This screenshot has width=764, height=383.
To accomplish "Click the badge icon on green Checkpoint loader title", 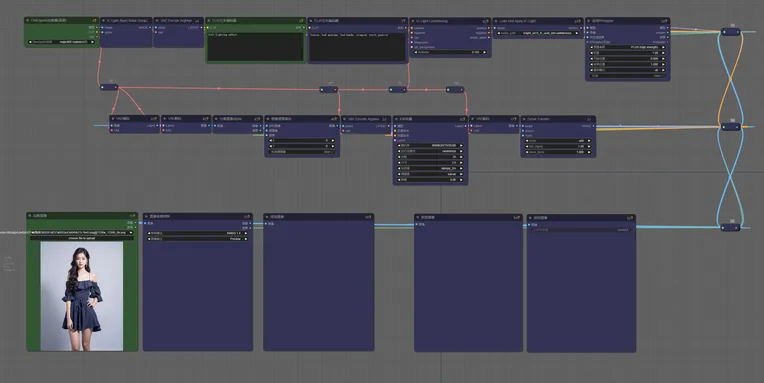I will pos(94,20).
